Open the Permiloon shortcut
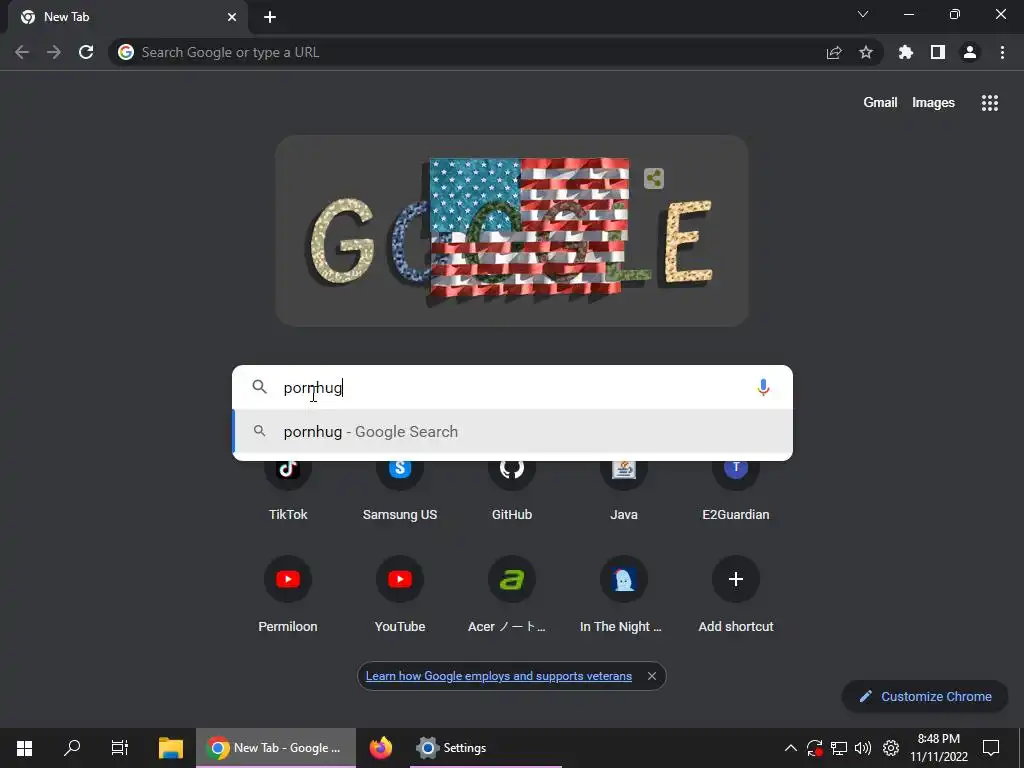 click(x=288, y=594)
